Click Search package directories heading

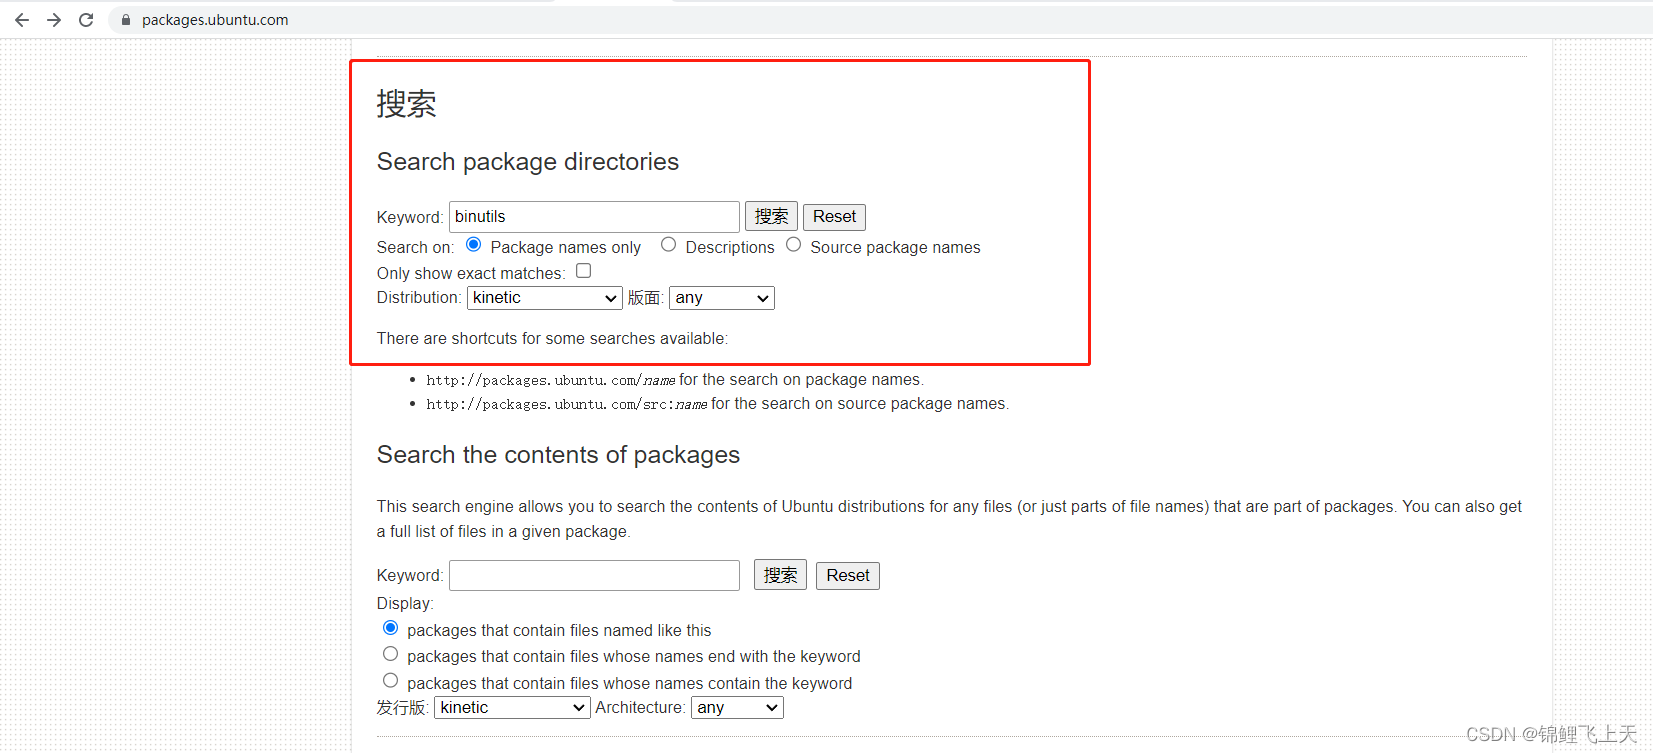click(528, 162)
